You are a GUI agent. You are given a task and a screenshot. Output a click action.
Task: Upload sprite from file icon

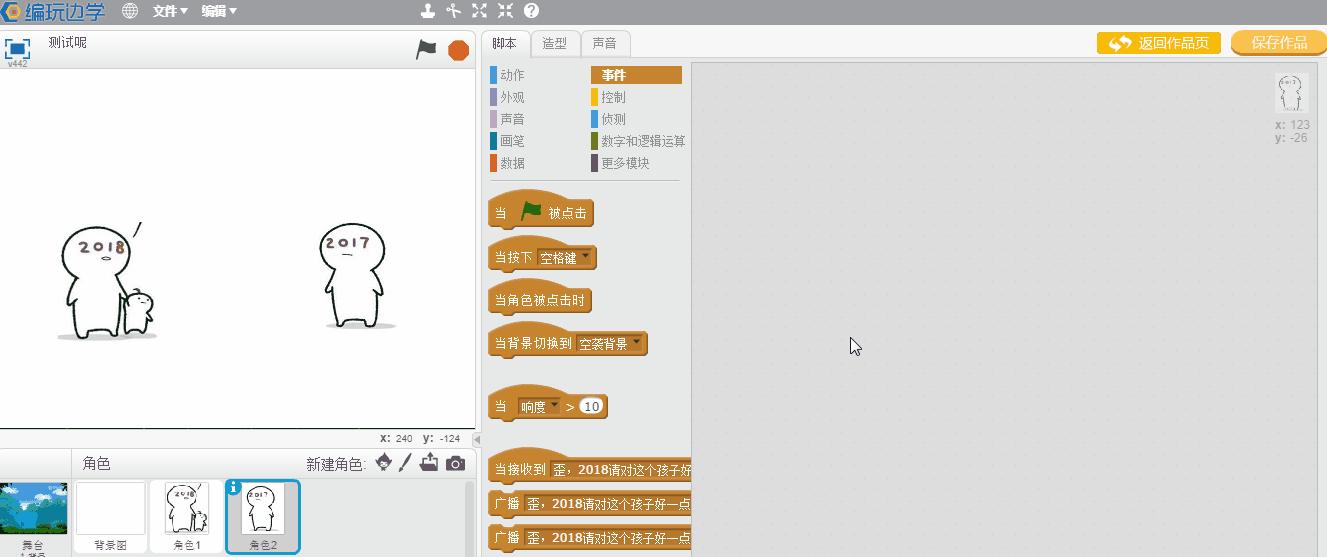(x=429, y=462)
